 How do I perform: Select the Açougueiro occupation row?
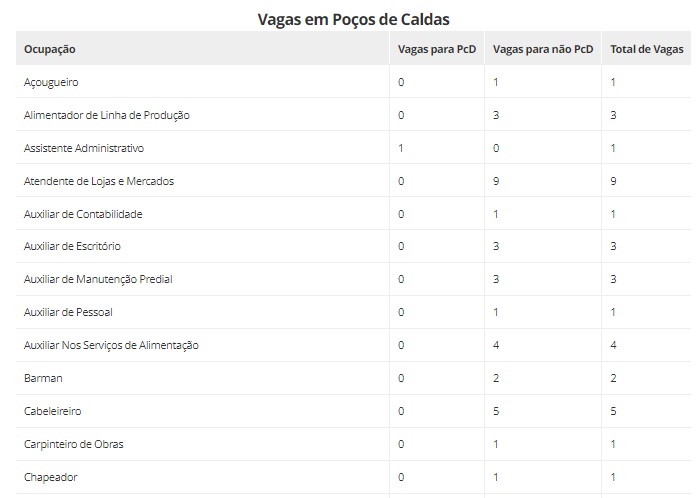[x=51, y=82]
